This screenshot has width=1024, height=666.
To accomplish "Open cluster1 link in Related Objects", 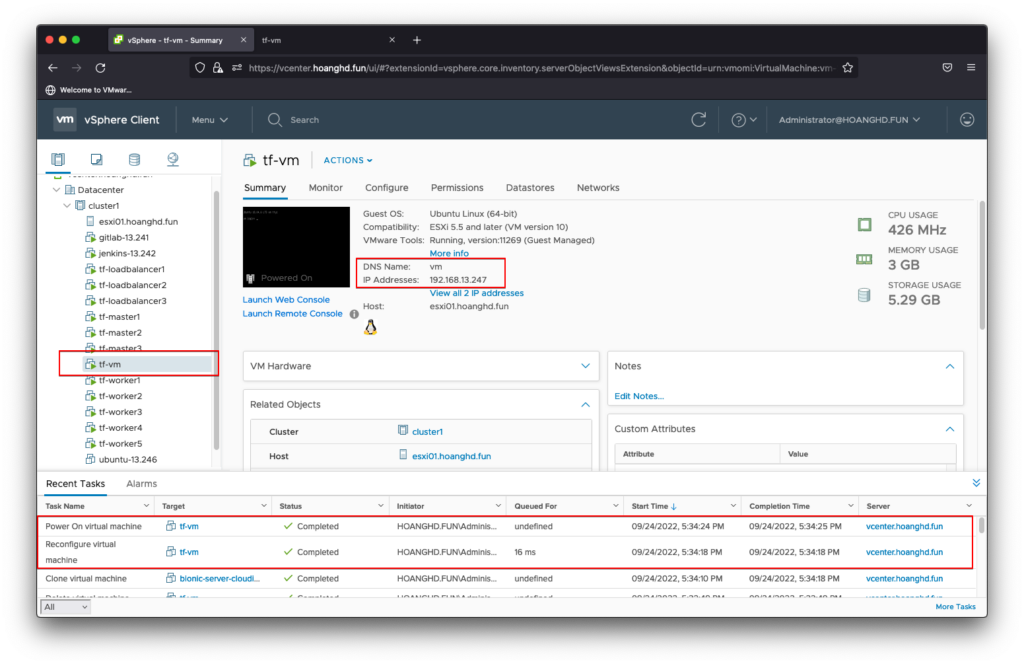I will [x=427, y=432].
